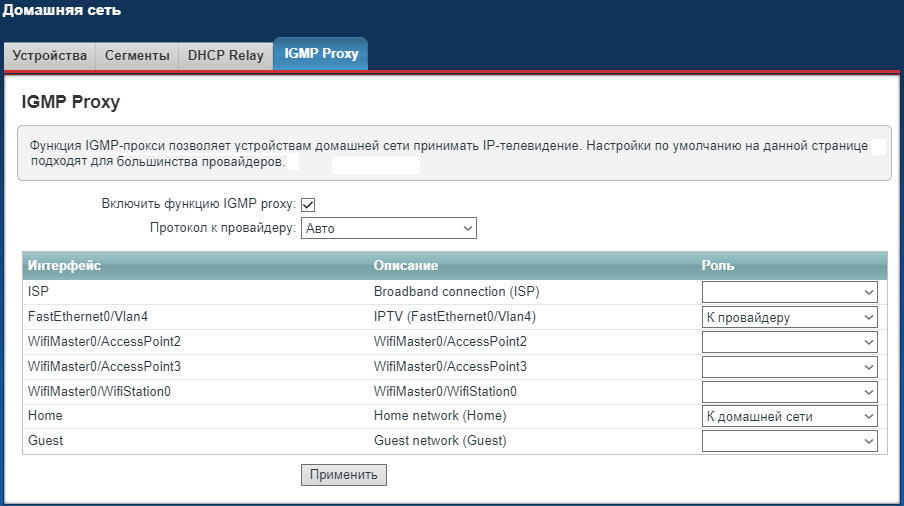
Task: Click the IPTV (FastEthernet0/Vlan4) description cell
Action: 455,317
